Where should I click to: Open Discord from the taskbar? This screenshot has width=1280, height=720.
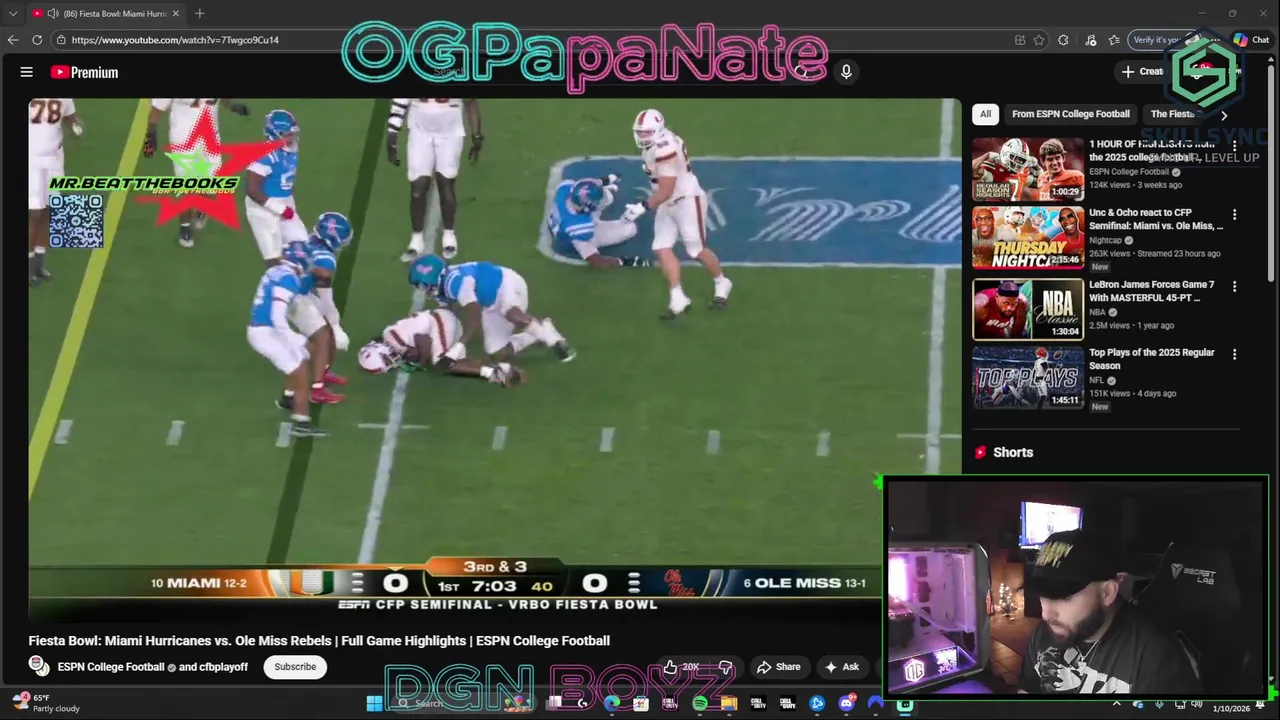click(x=847, y=703)
